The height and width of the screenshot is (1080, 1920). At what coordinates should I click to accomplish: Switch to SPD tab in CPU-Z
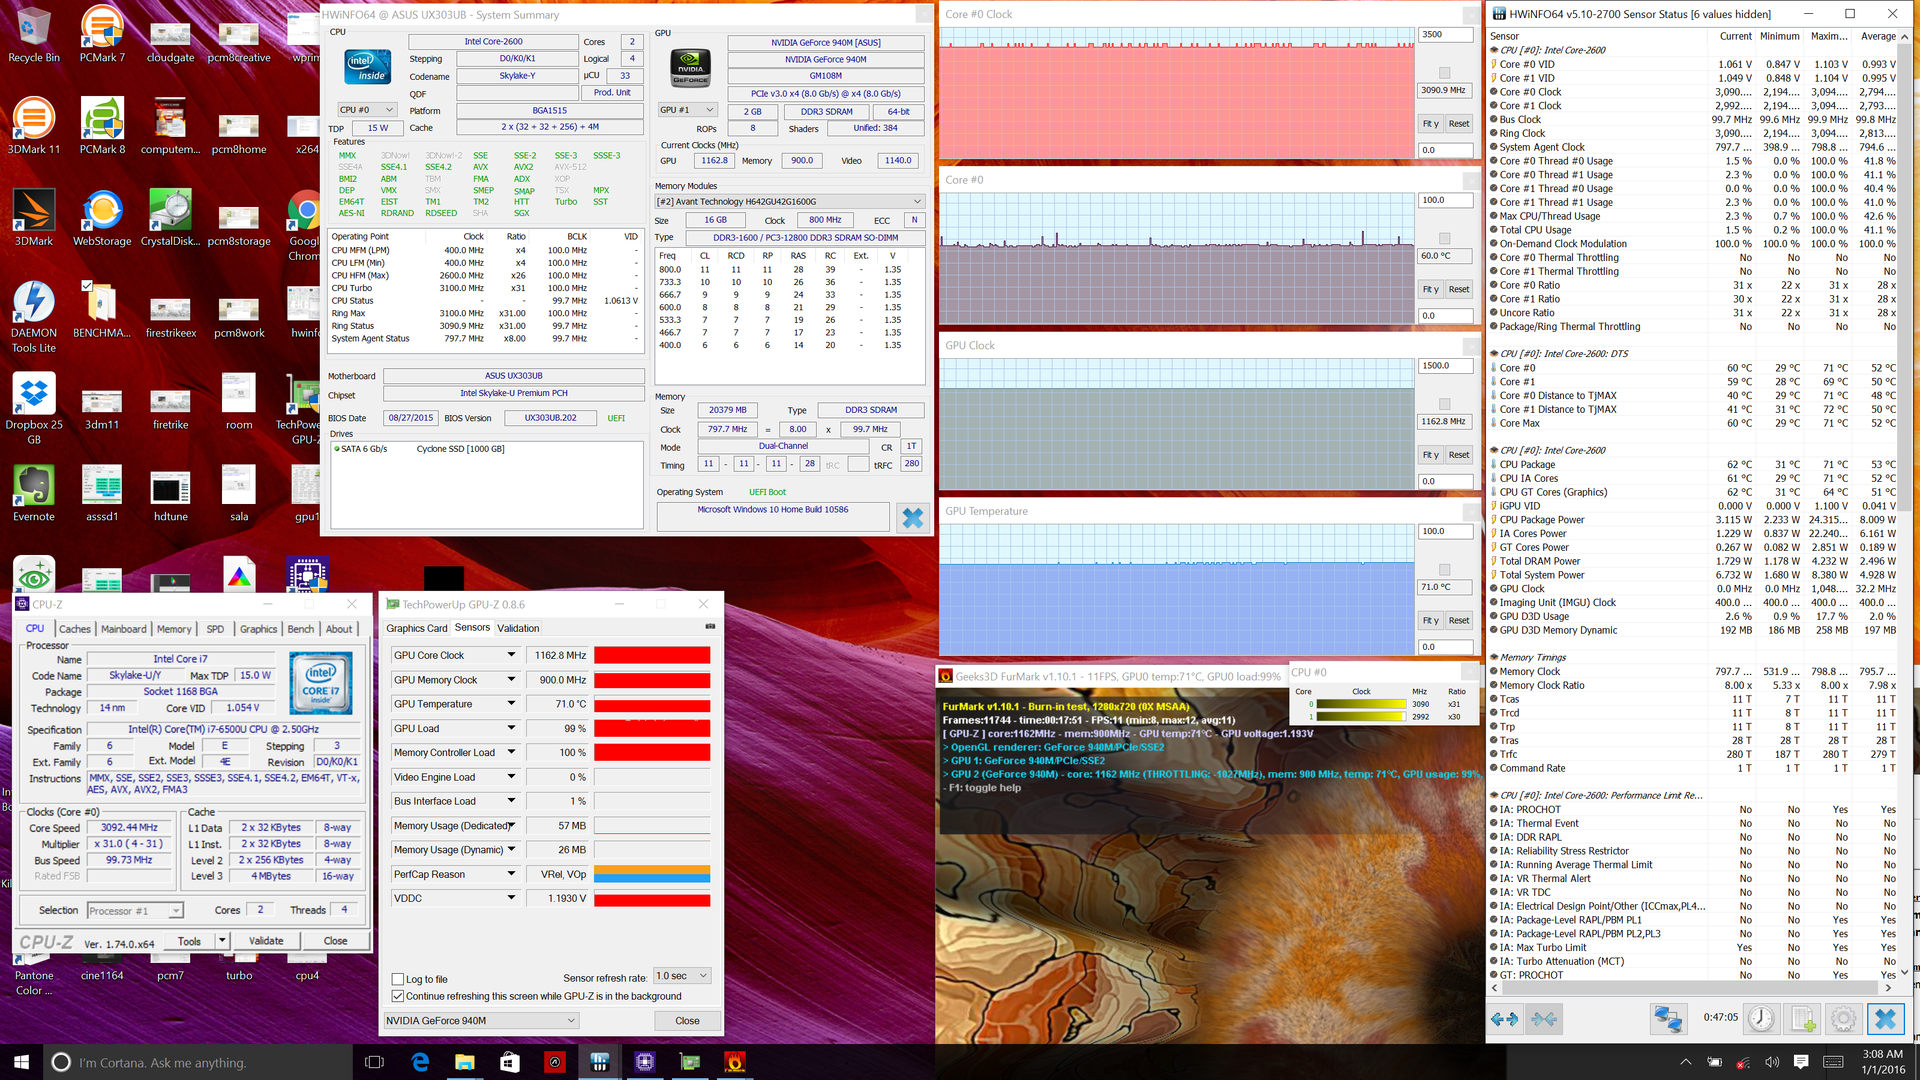click(x=215, y=629)
